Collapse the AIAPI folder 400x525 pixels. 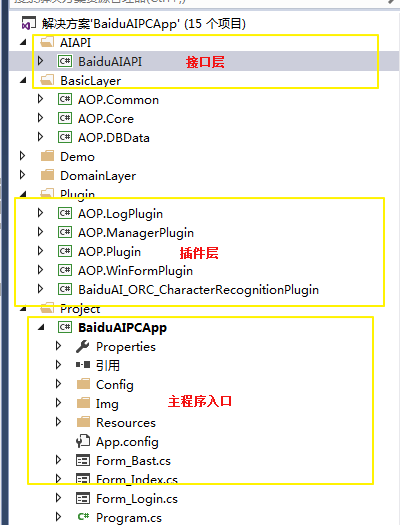click(x=23, y=43)
